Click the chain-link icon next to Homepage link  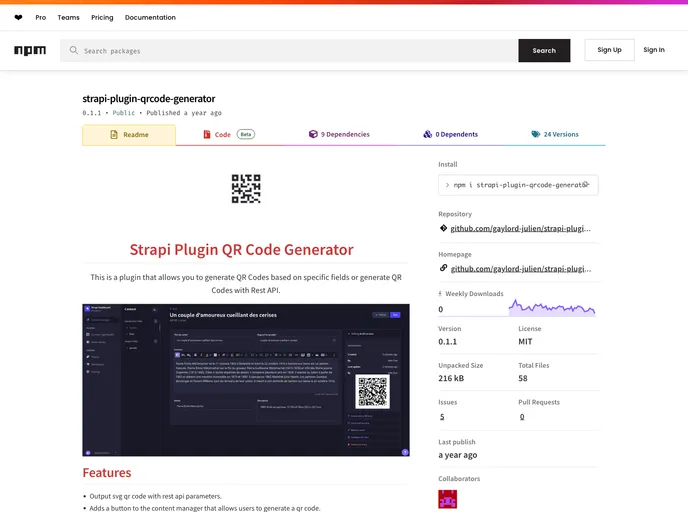pos(443,268)
